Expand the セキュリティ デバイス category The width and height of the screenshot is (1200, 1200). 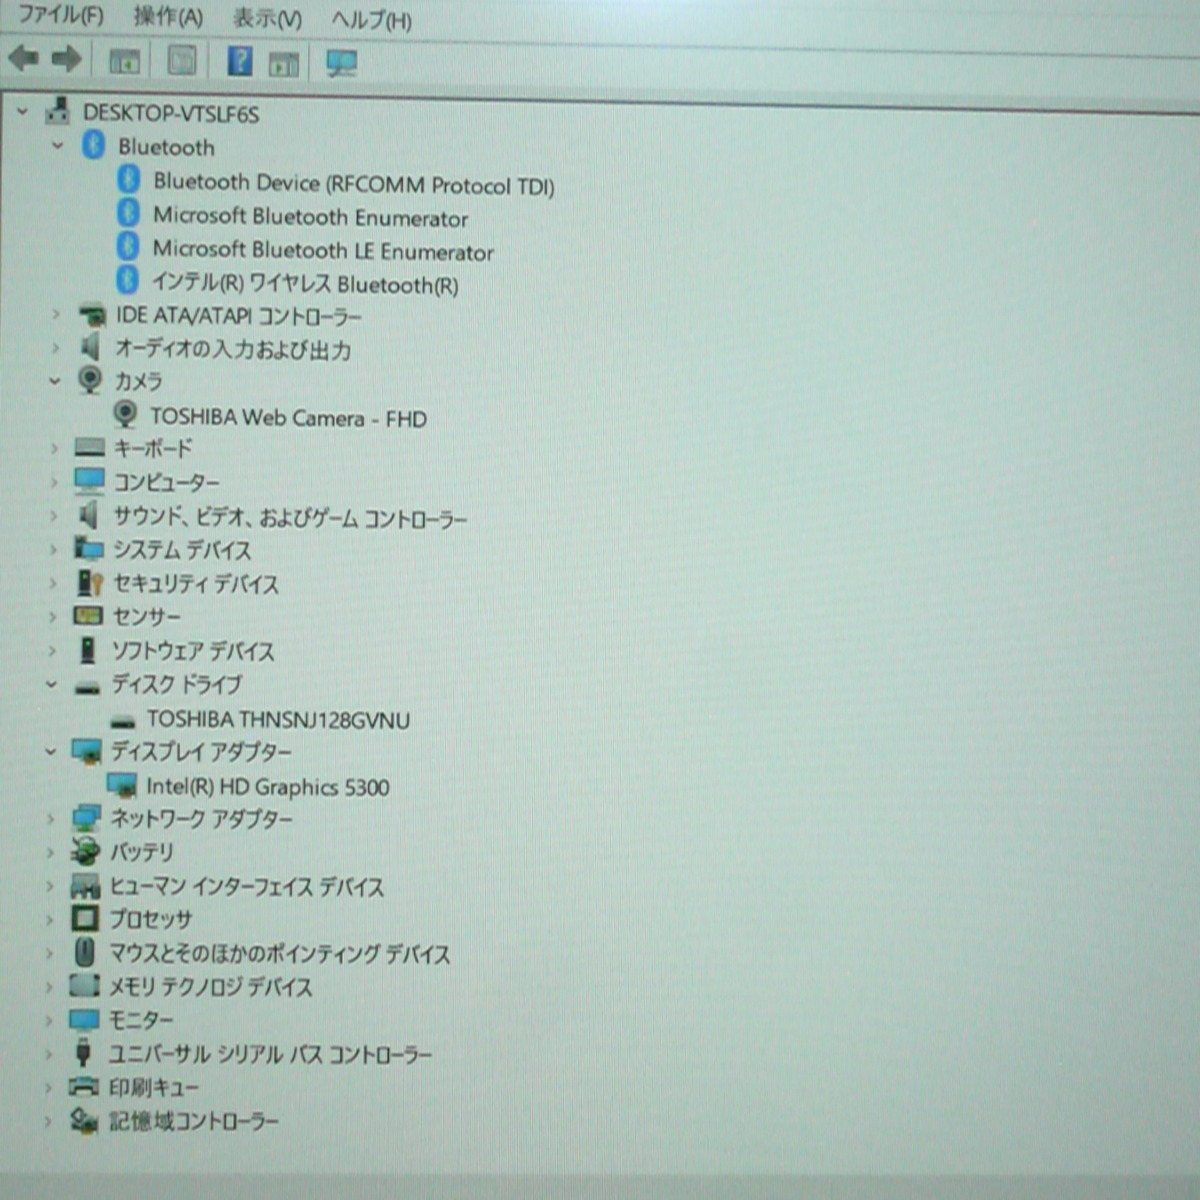[x=53, y=583]
